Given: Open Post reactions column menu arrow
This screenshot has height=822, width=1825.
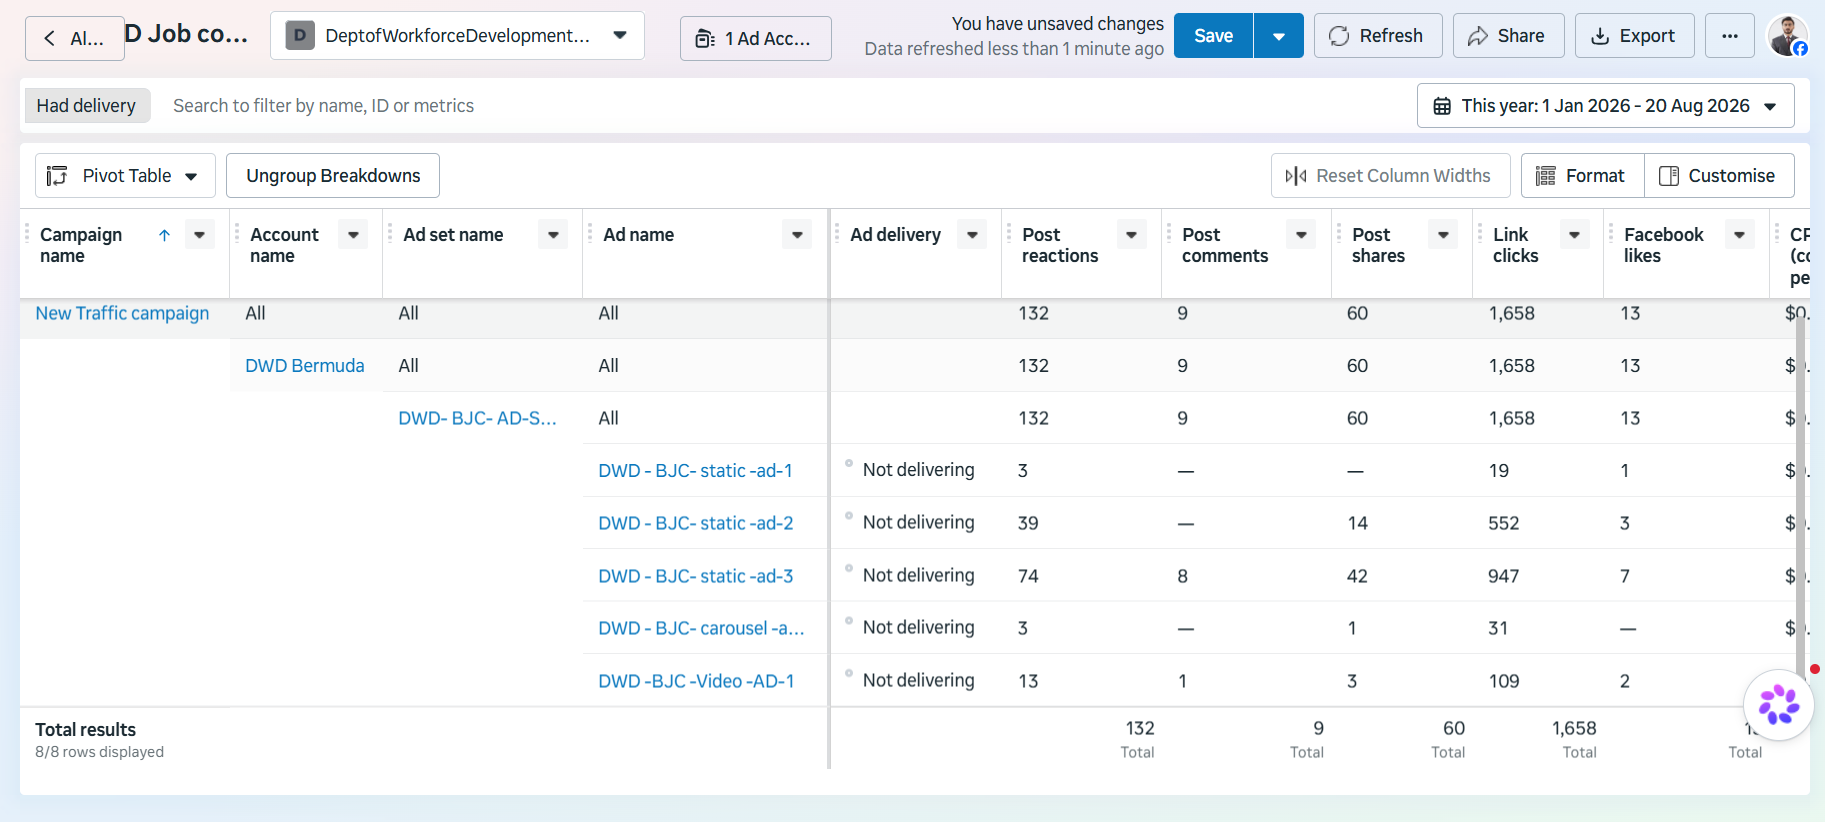Looking at the screenshot, I should [x=1131, y=235].
